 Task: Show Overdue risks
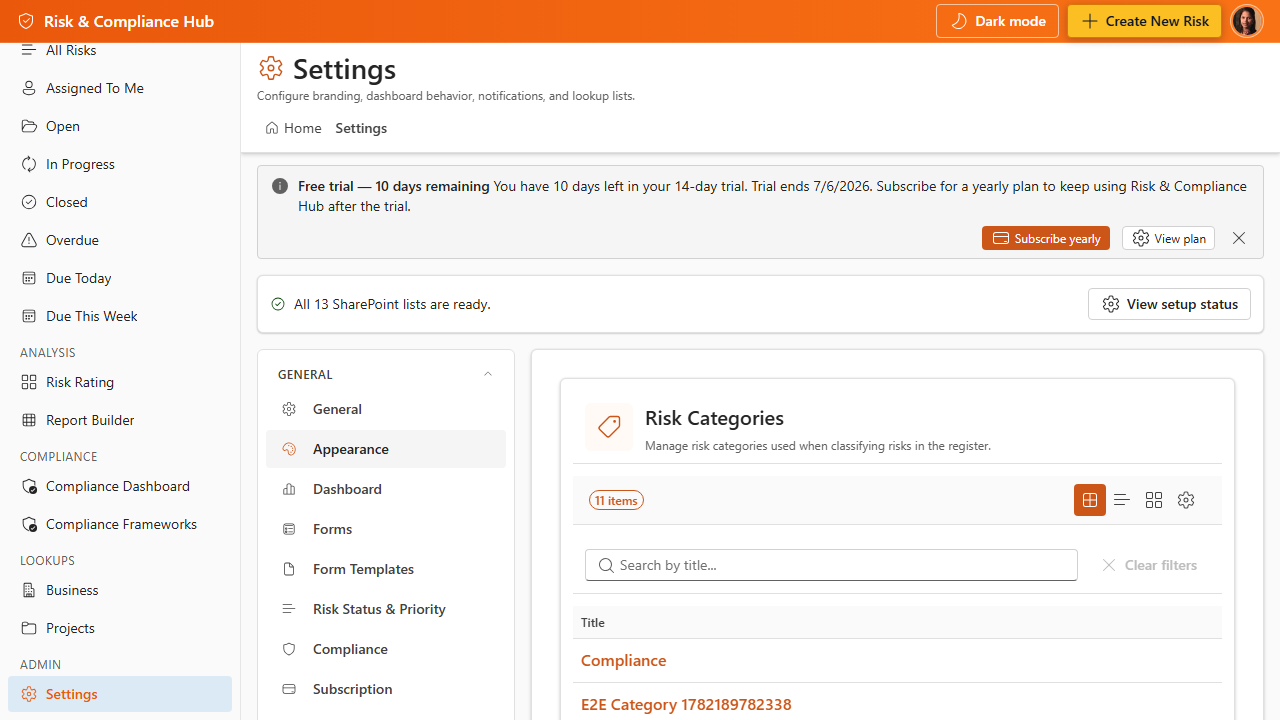point(120,240)
